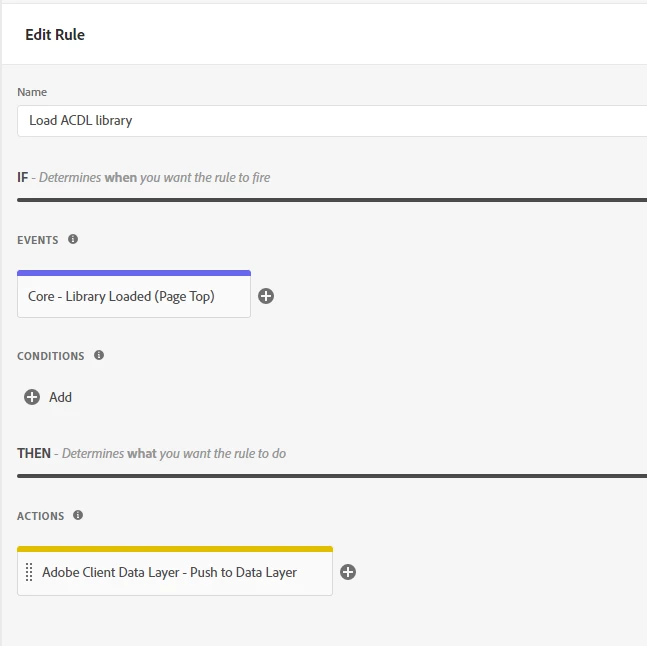Screen dimensions: 647x646
Task: Add another action with plus icon
Action: (x=348, y=572)
